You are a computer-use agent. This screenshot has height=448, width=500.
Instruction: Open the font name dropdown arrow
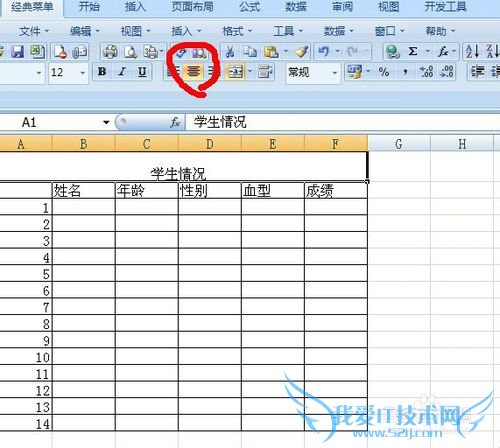point(39,72)
